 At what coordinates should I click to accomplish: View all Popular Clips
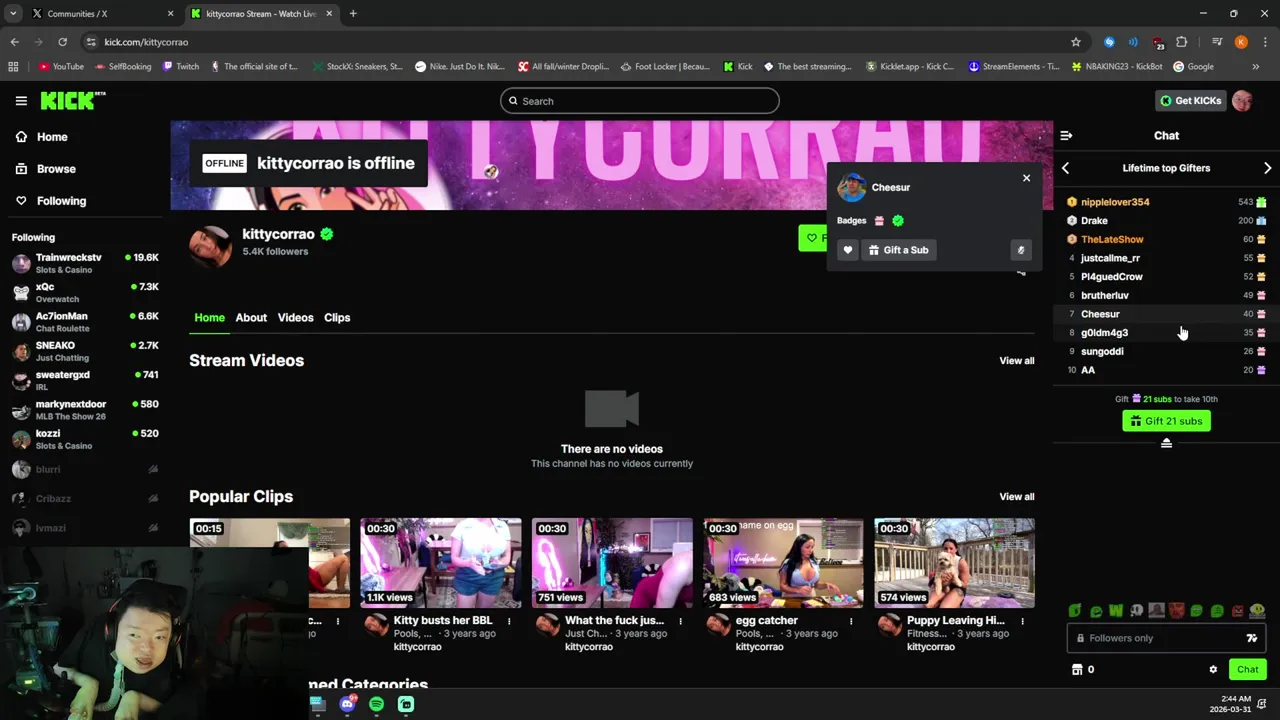click(1016, 497)
